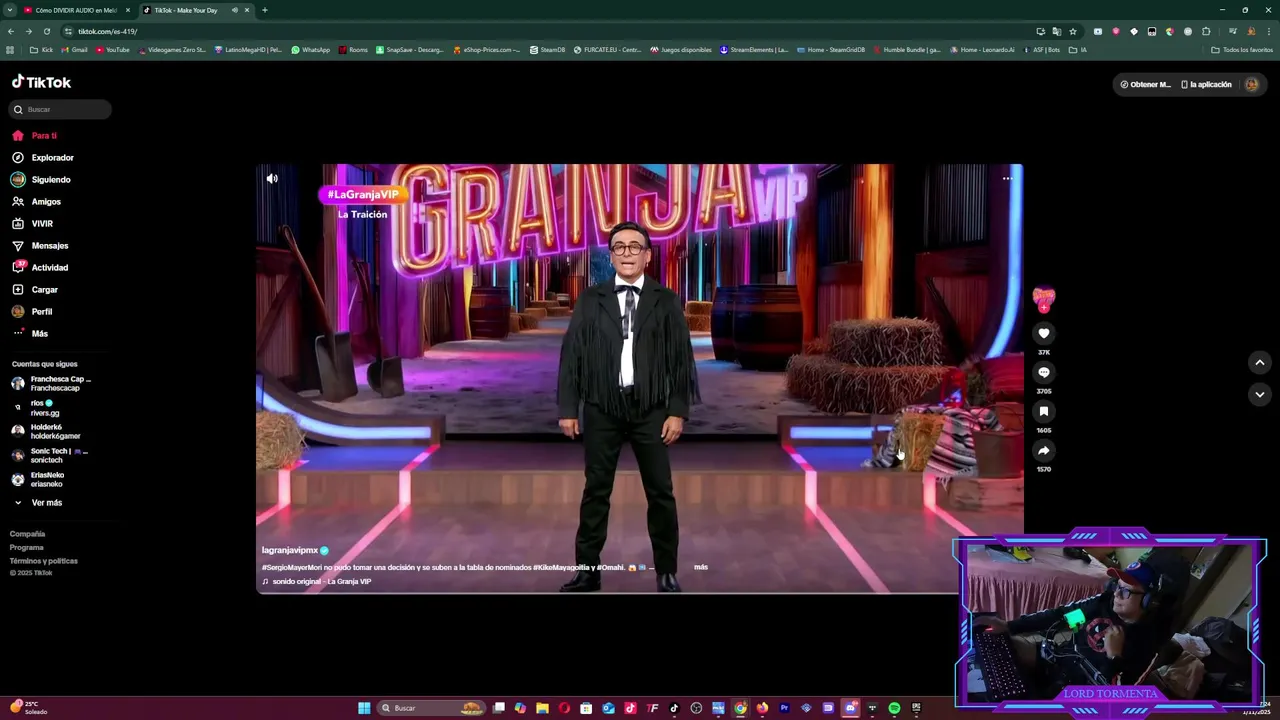Open a new browser tab
This screenshot has height=720, width=1280.
265,10
